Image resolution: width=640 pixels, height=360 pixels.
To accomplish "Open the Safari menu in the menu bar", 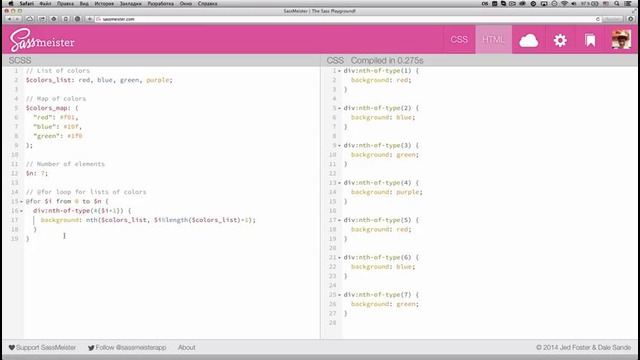I will pos(27,3).
